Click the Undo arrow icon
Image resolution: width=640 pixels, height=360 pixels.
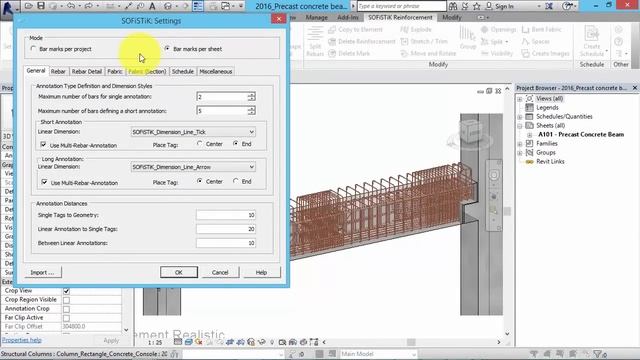71,6
